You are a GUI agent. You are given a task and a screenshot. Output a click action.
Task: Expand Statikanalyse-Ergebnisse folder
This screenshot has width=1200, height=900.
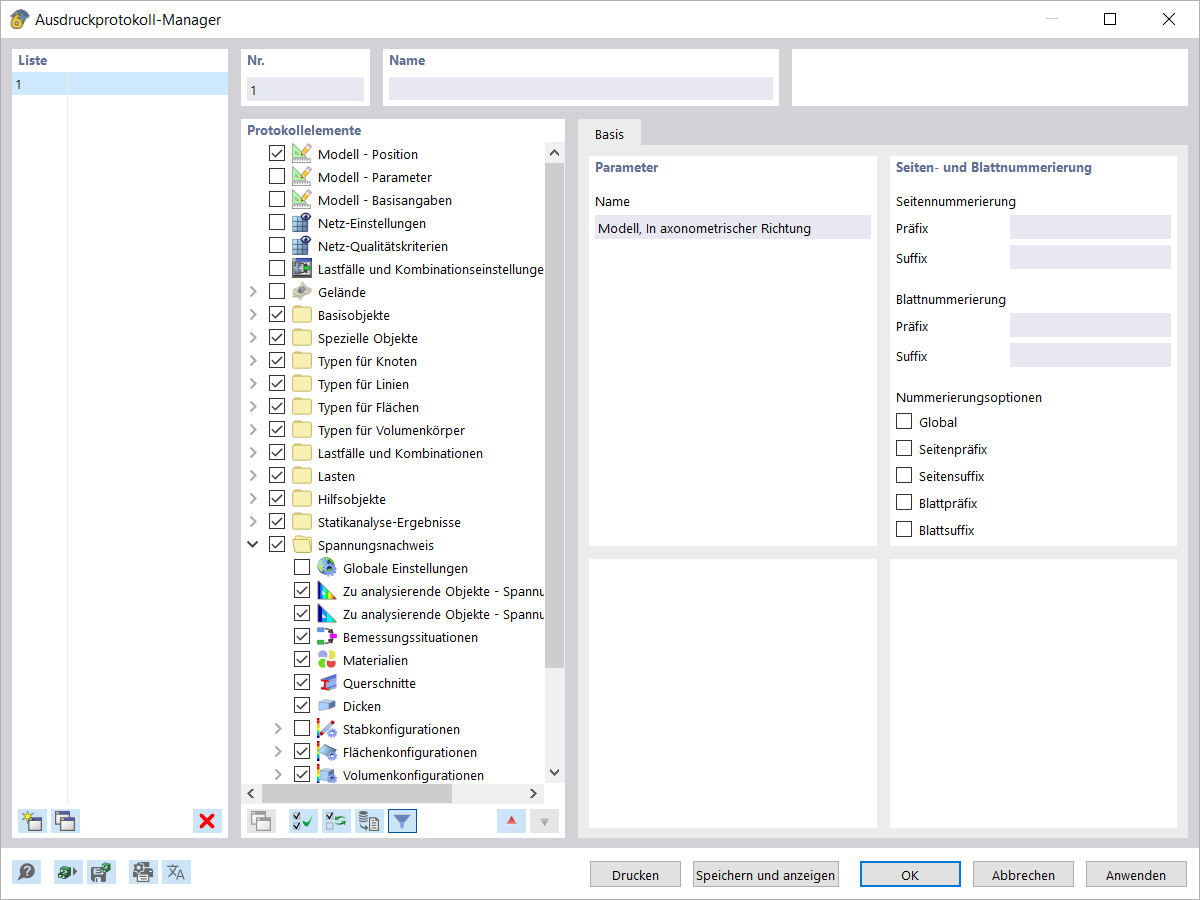coord(253,522)
